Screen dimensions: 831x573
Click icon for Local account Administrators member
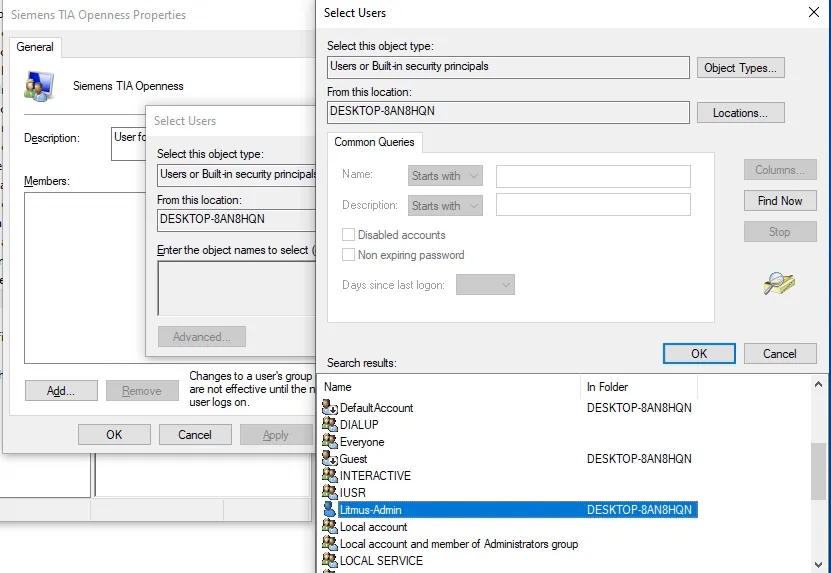point(330,543)
